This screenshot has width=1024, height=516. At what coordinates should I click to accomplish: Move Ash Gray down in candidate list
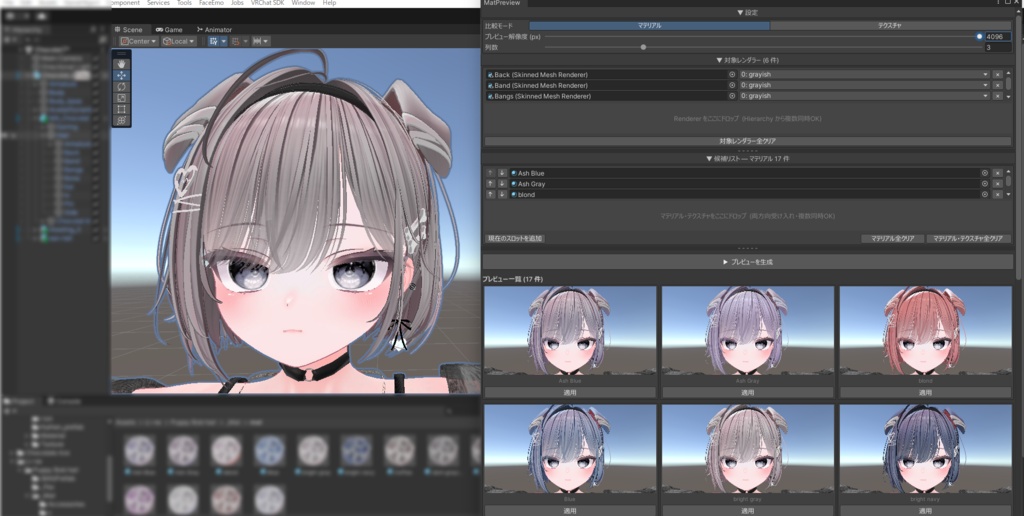pos(502,184)
